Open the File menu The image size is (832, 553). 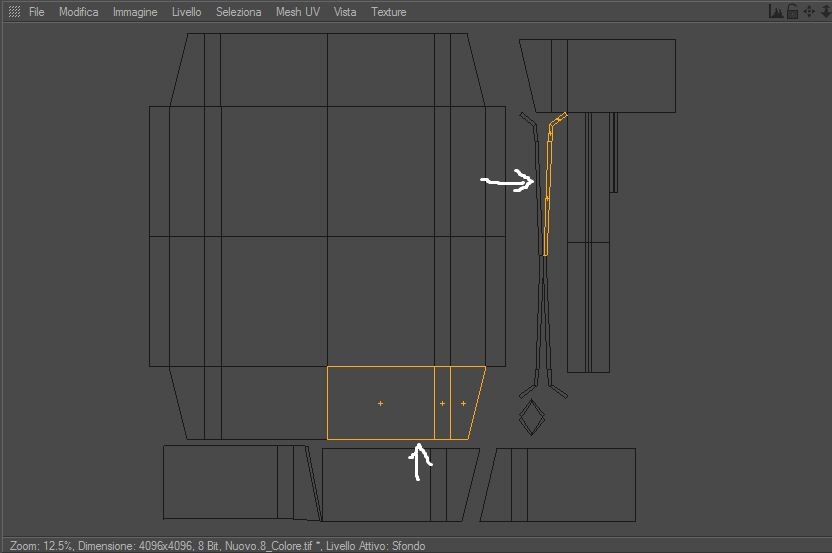pyautogui.click(x=36, y=12)
